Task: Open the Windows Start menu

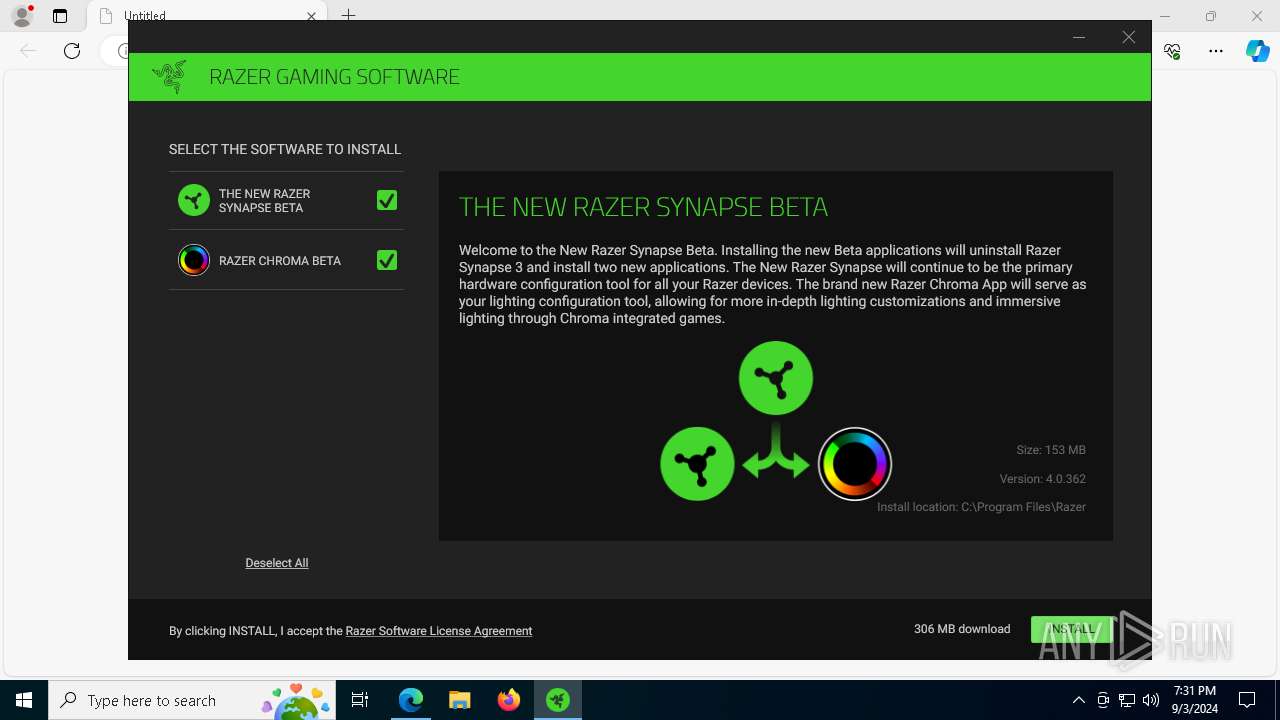Action: [24, 700]
